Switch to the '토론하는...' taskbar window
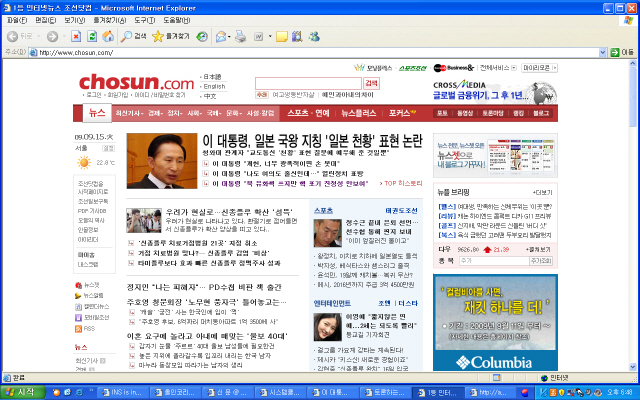Image resolution: width=640 pixels, height=400 pixels. 386,392
